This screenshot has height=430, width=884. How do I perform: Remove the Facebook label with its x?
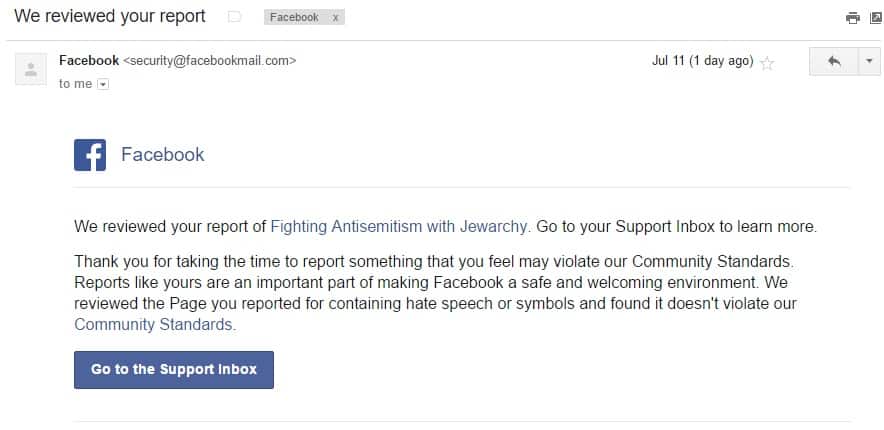335,17
